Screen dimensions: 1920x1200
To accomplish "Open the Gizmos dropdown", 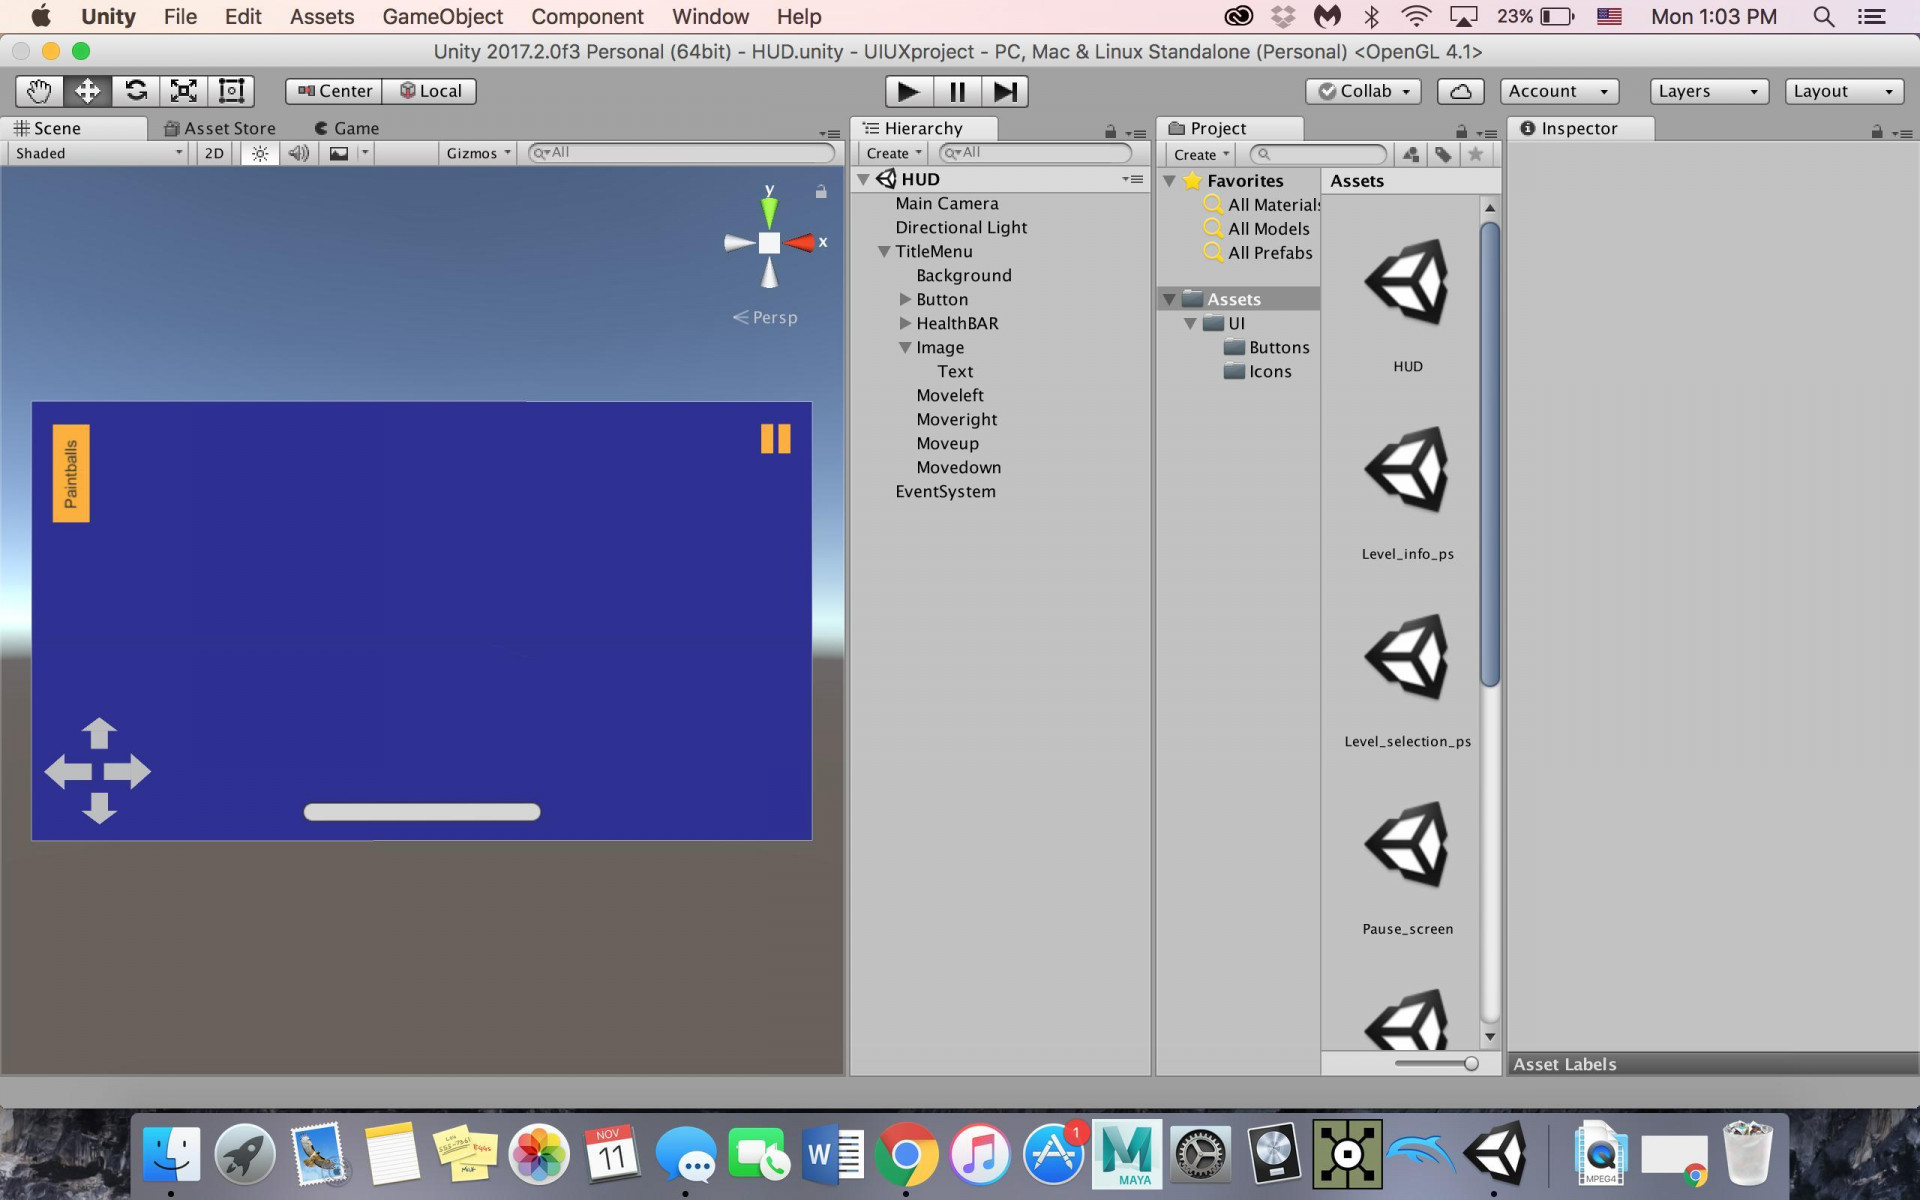I will click(478, 153).
